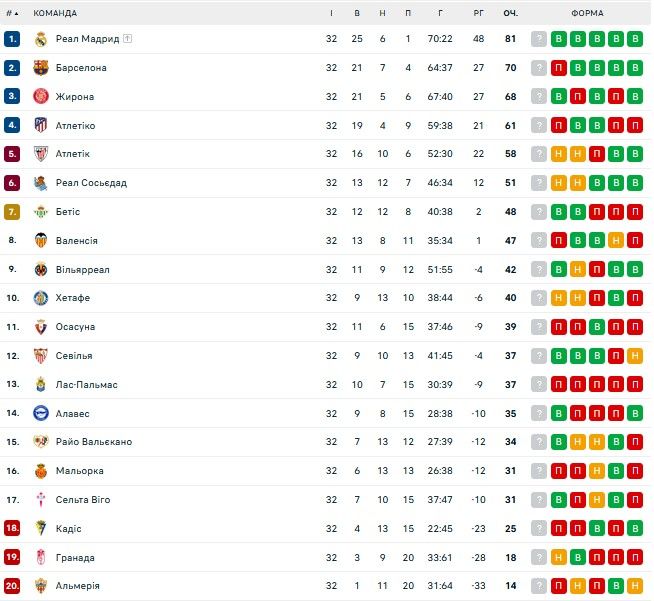Viewport: 654px width, 601px height.
Task: Click the orange Н form badge for Севілья
Action: (x=635, y=356)
